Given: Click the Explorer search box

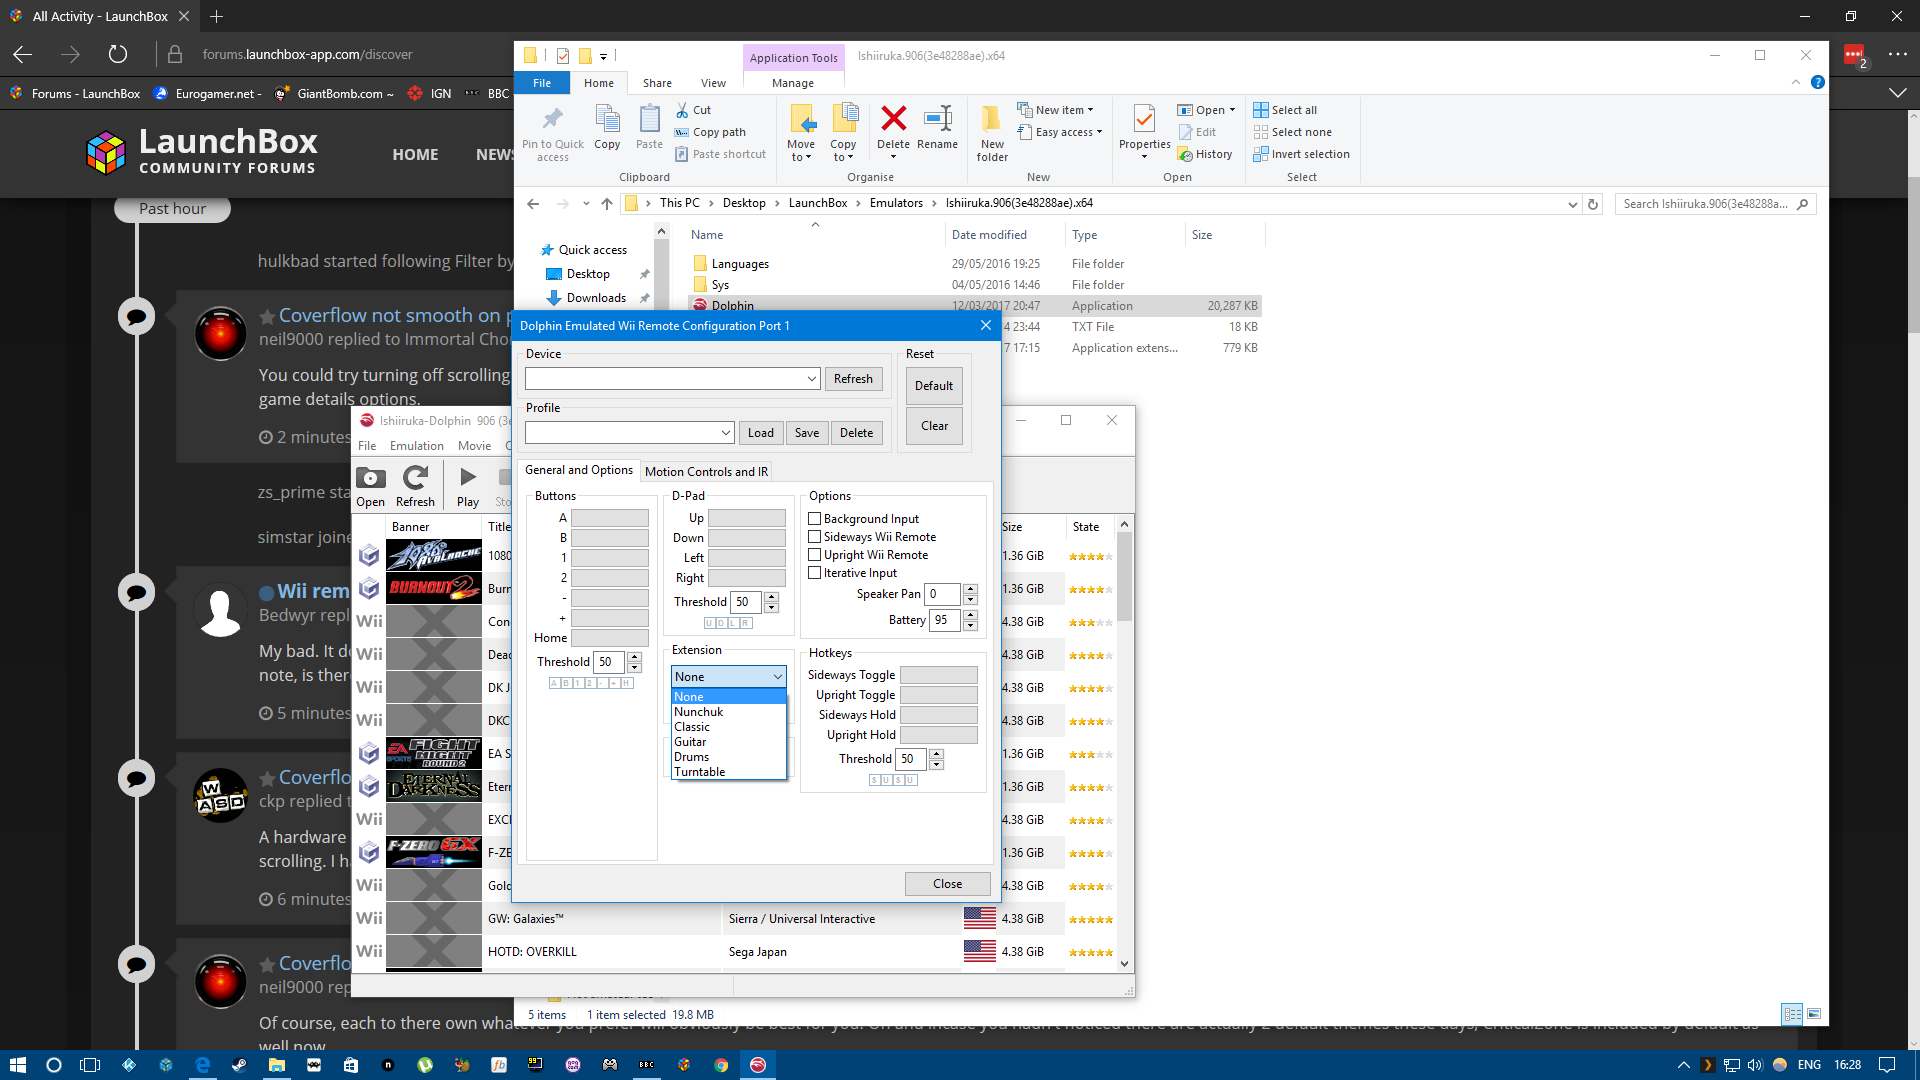Looking at the screenshot, I should click(1714, 204).
